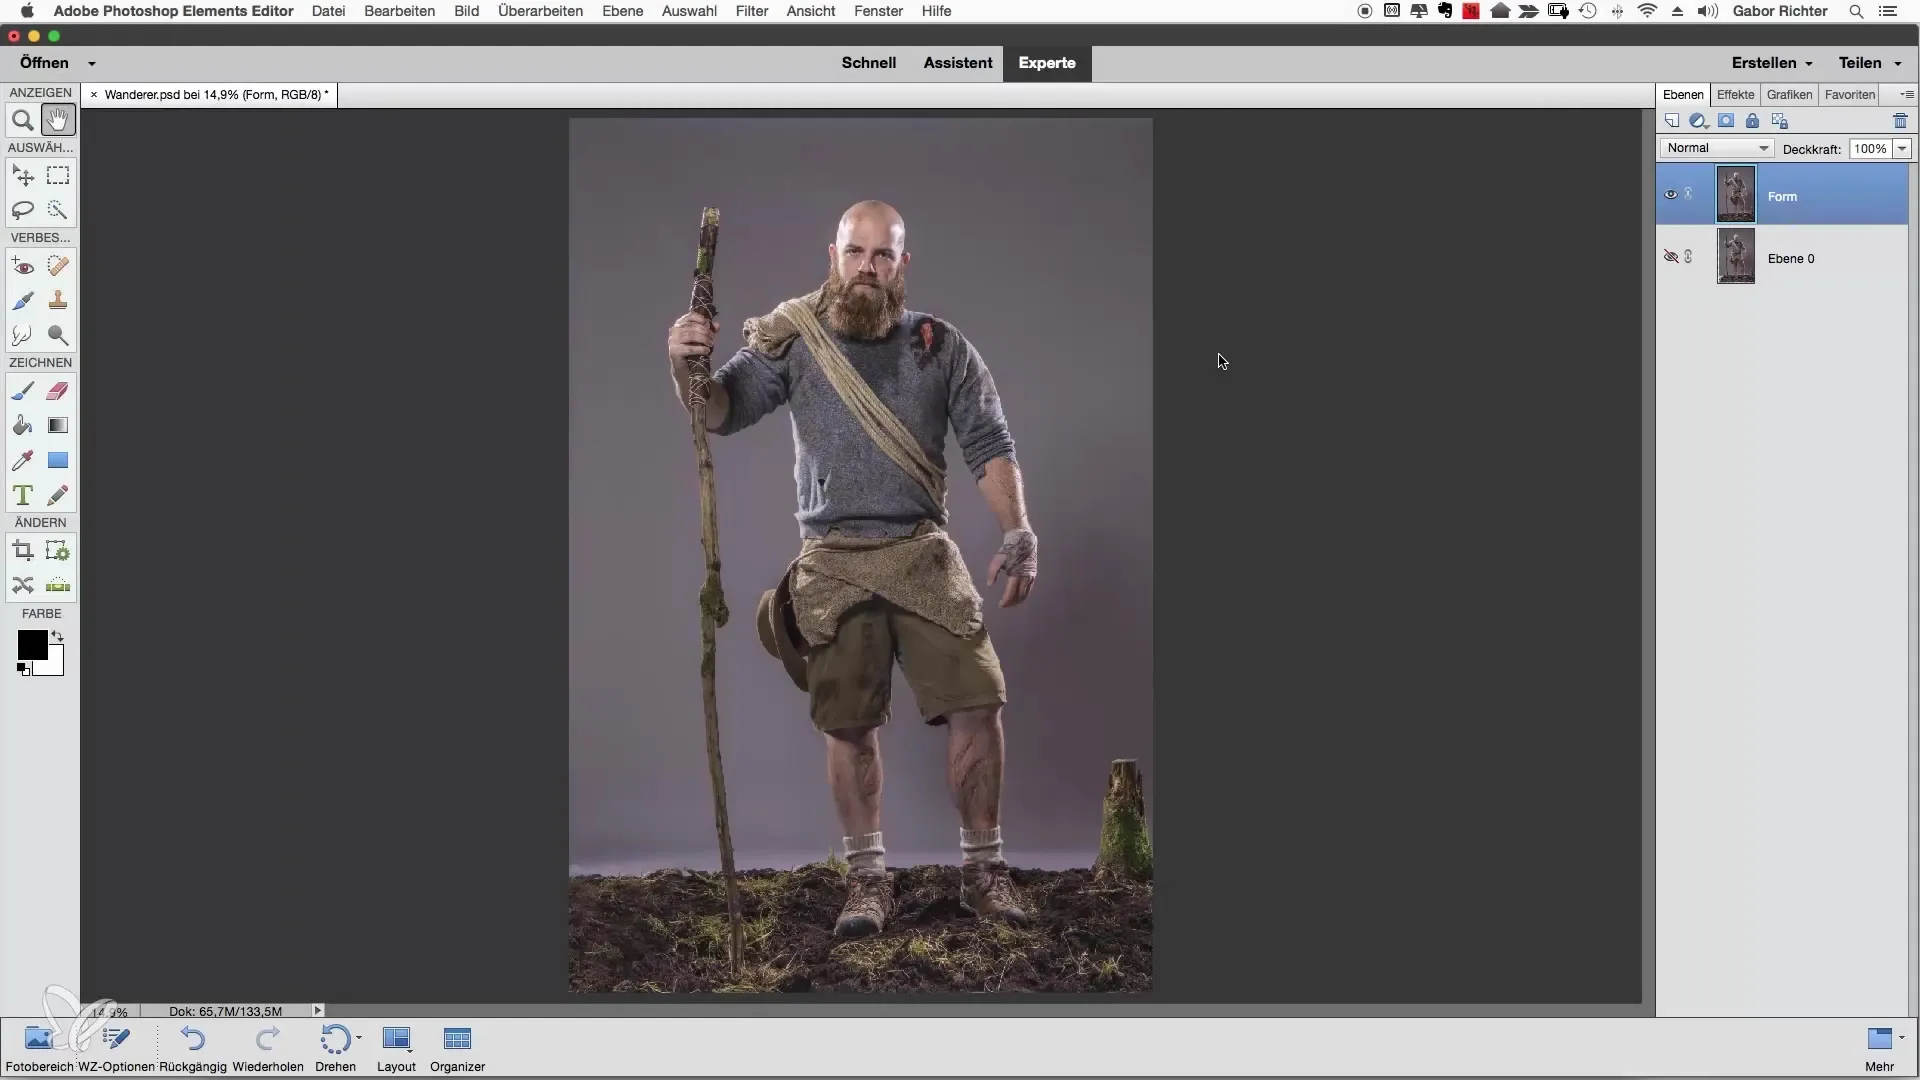The width and height of the screenshot is (1920, 1080).
Task: Select the Straighten tool
Action: pos(58,585)
